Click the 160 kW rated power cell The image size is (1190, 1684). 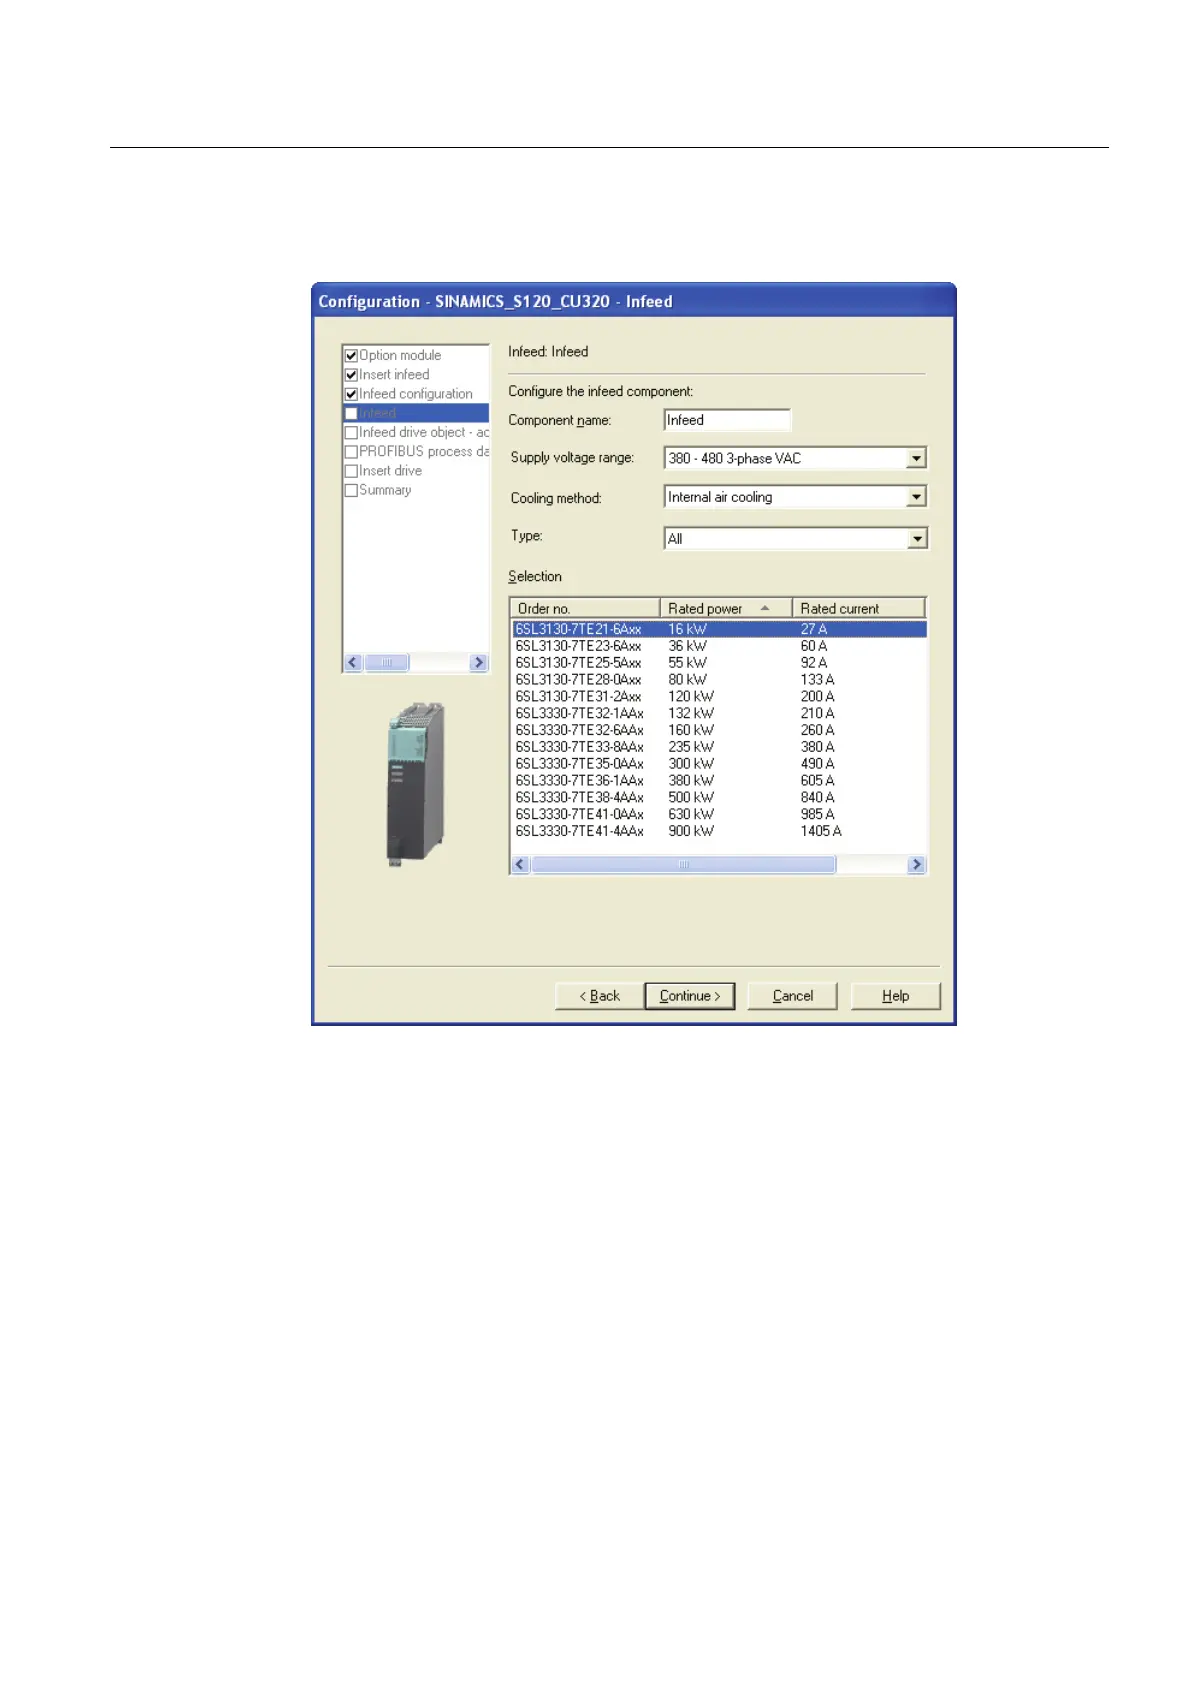pyautogui.click(x=691, y=730)
